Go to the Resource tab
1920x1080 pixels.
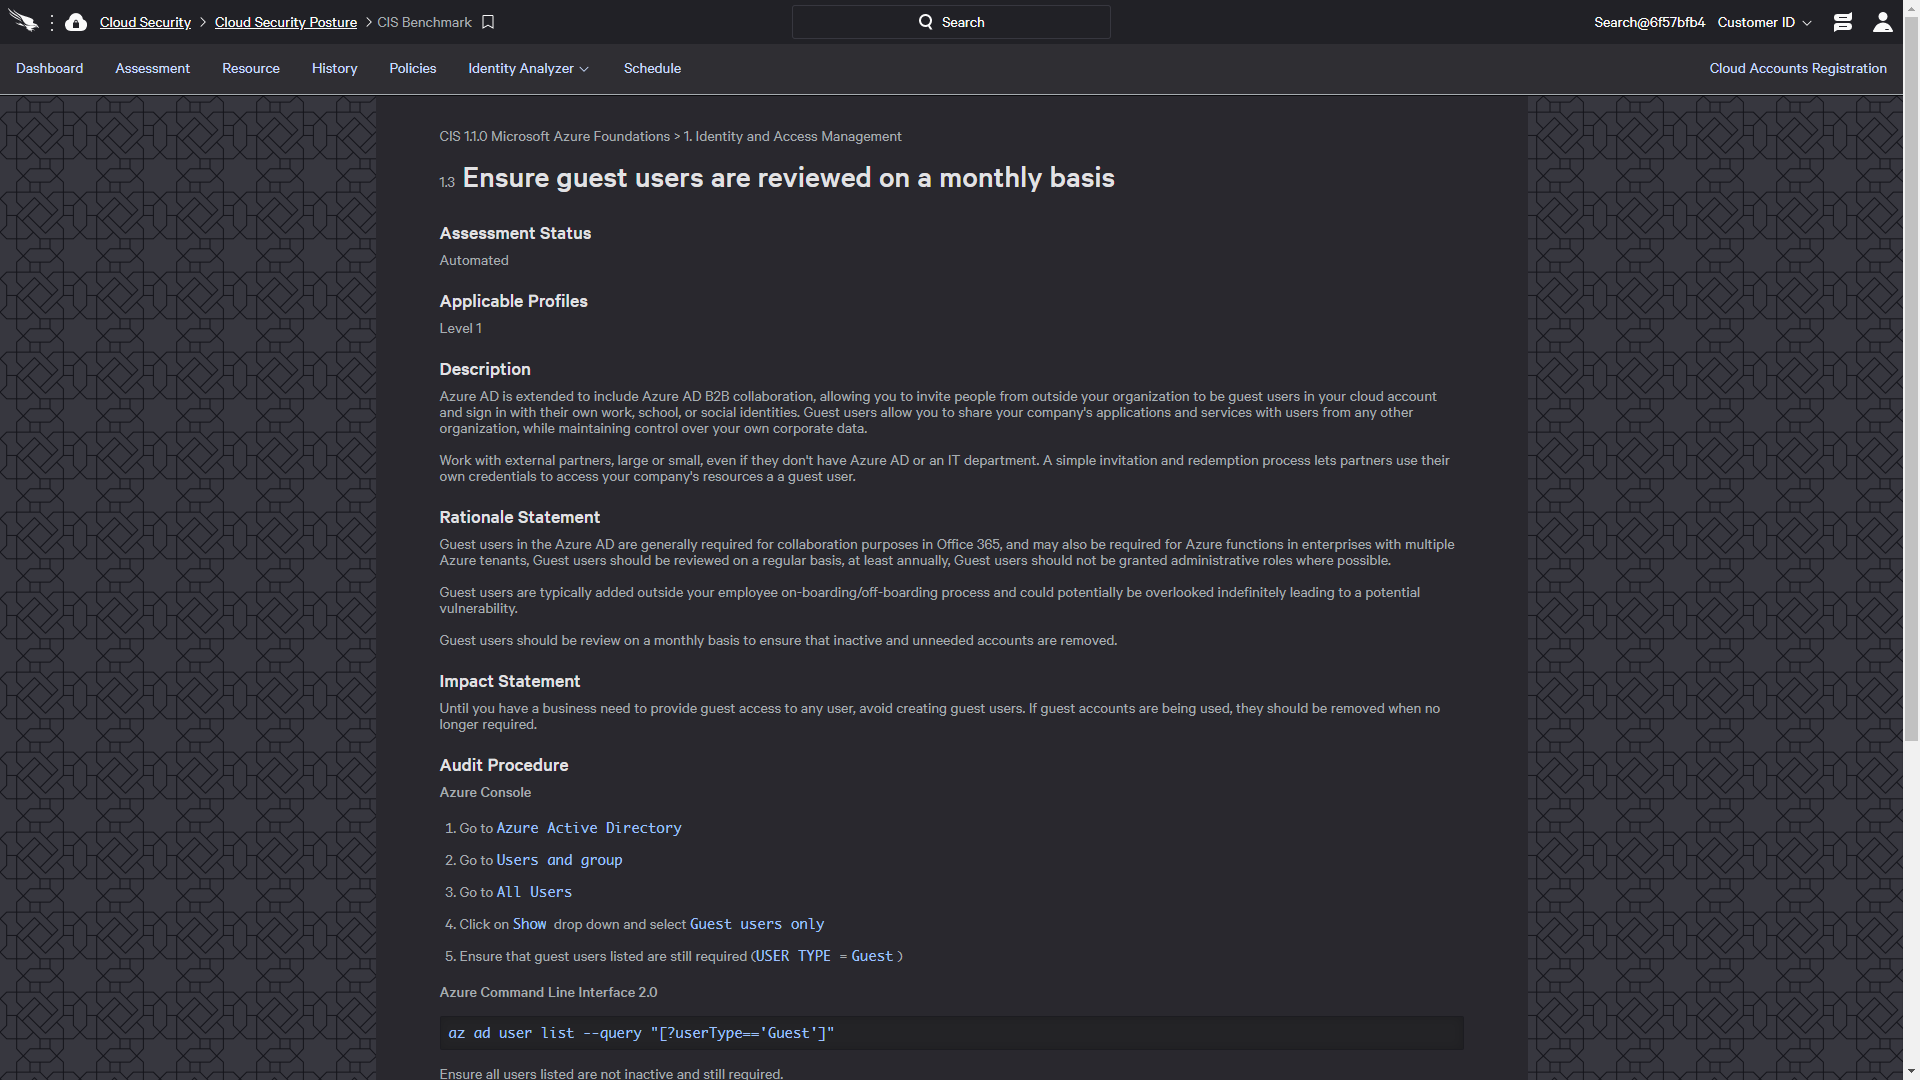point(251,68)
